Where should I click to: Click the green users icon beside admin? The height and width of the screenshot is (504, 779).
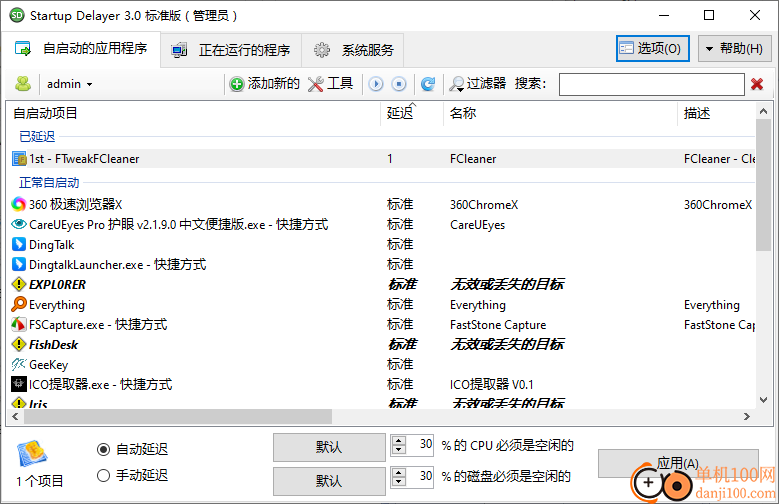[x=23, y=84]
